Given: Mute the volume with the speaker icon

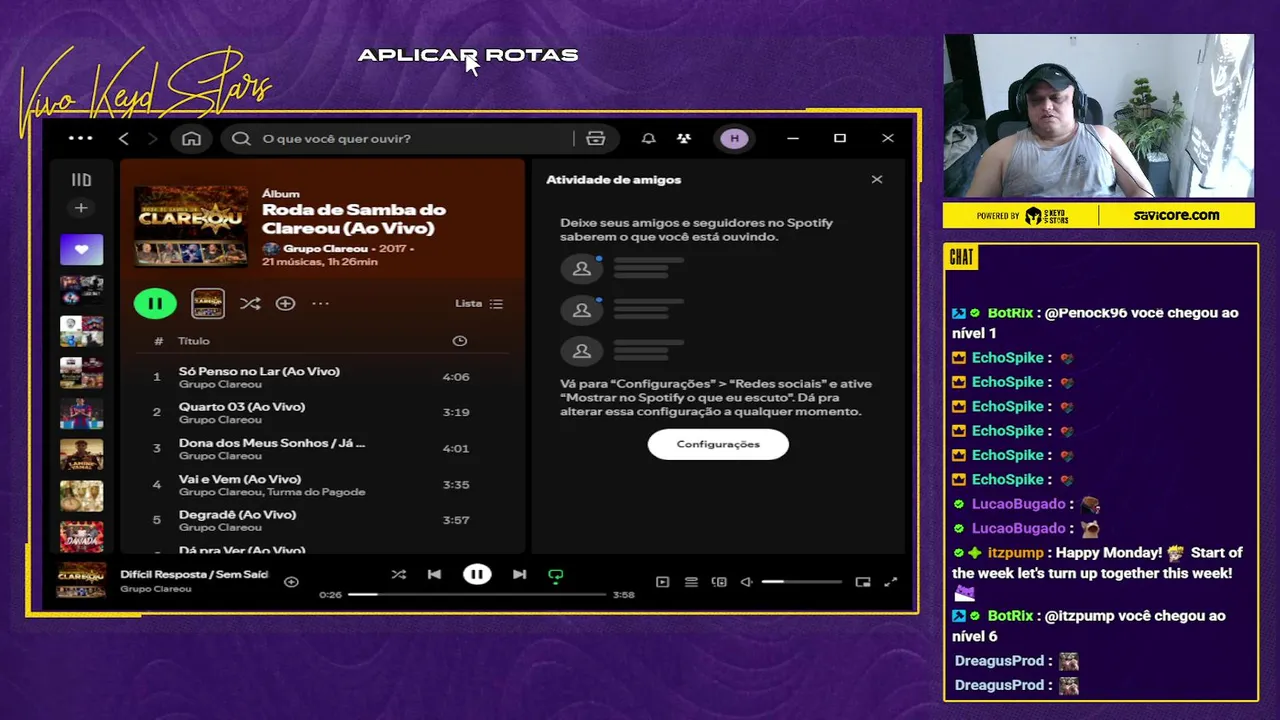Looking at the screenshot, I should (x=746, y=582).
